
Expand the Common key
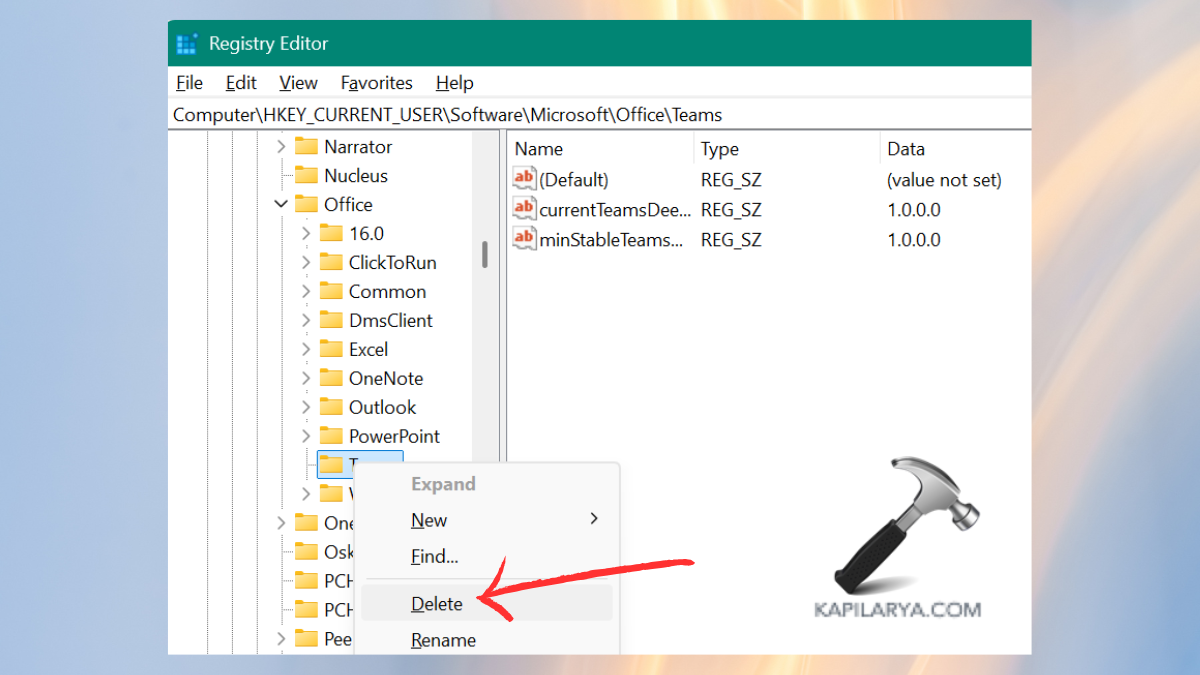click(x=306, y=292)
